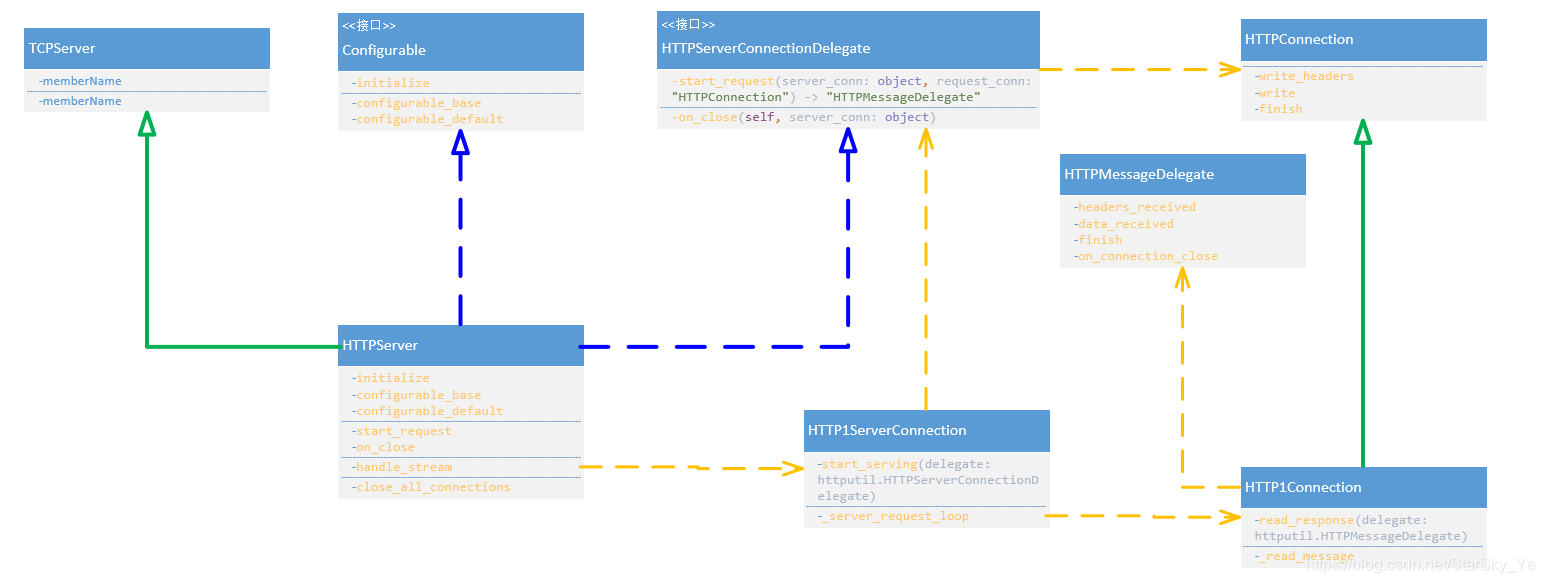Screen dimensions: 1545x583
Task: Select the TCPServer class header
Action: (x=147, y=48)
